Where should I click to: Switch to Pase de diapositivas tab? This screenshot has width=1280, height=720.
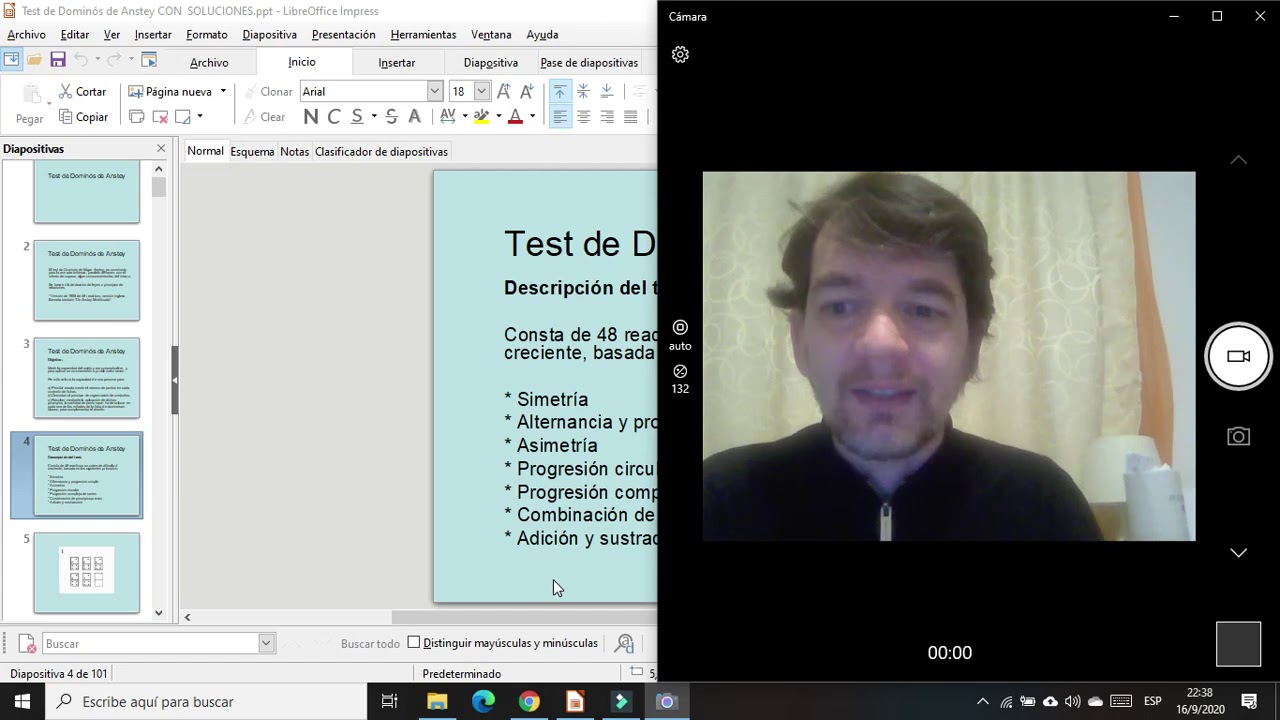(589, 62)
